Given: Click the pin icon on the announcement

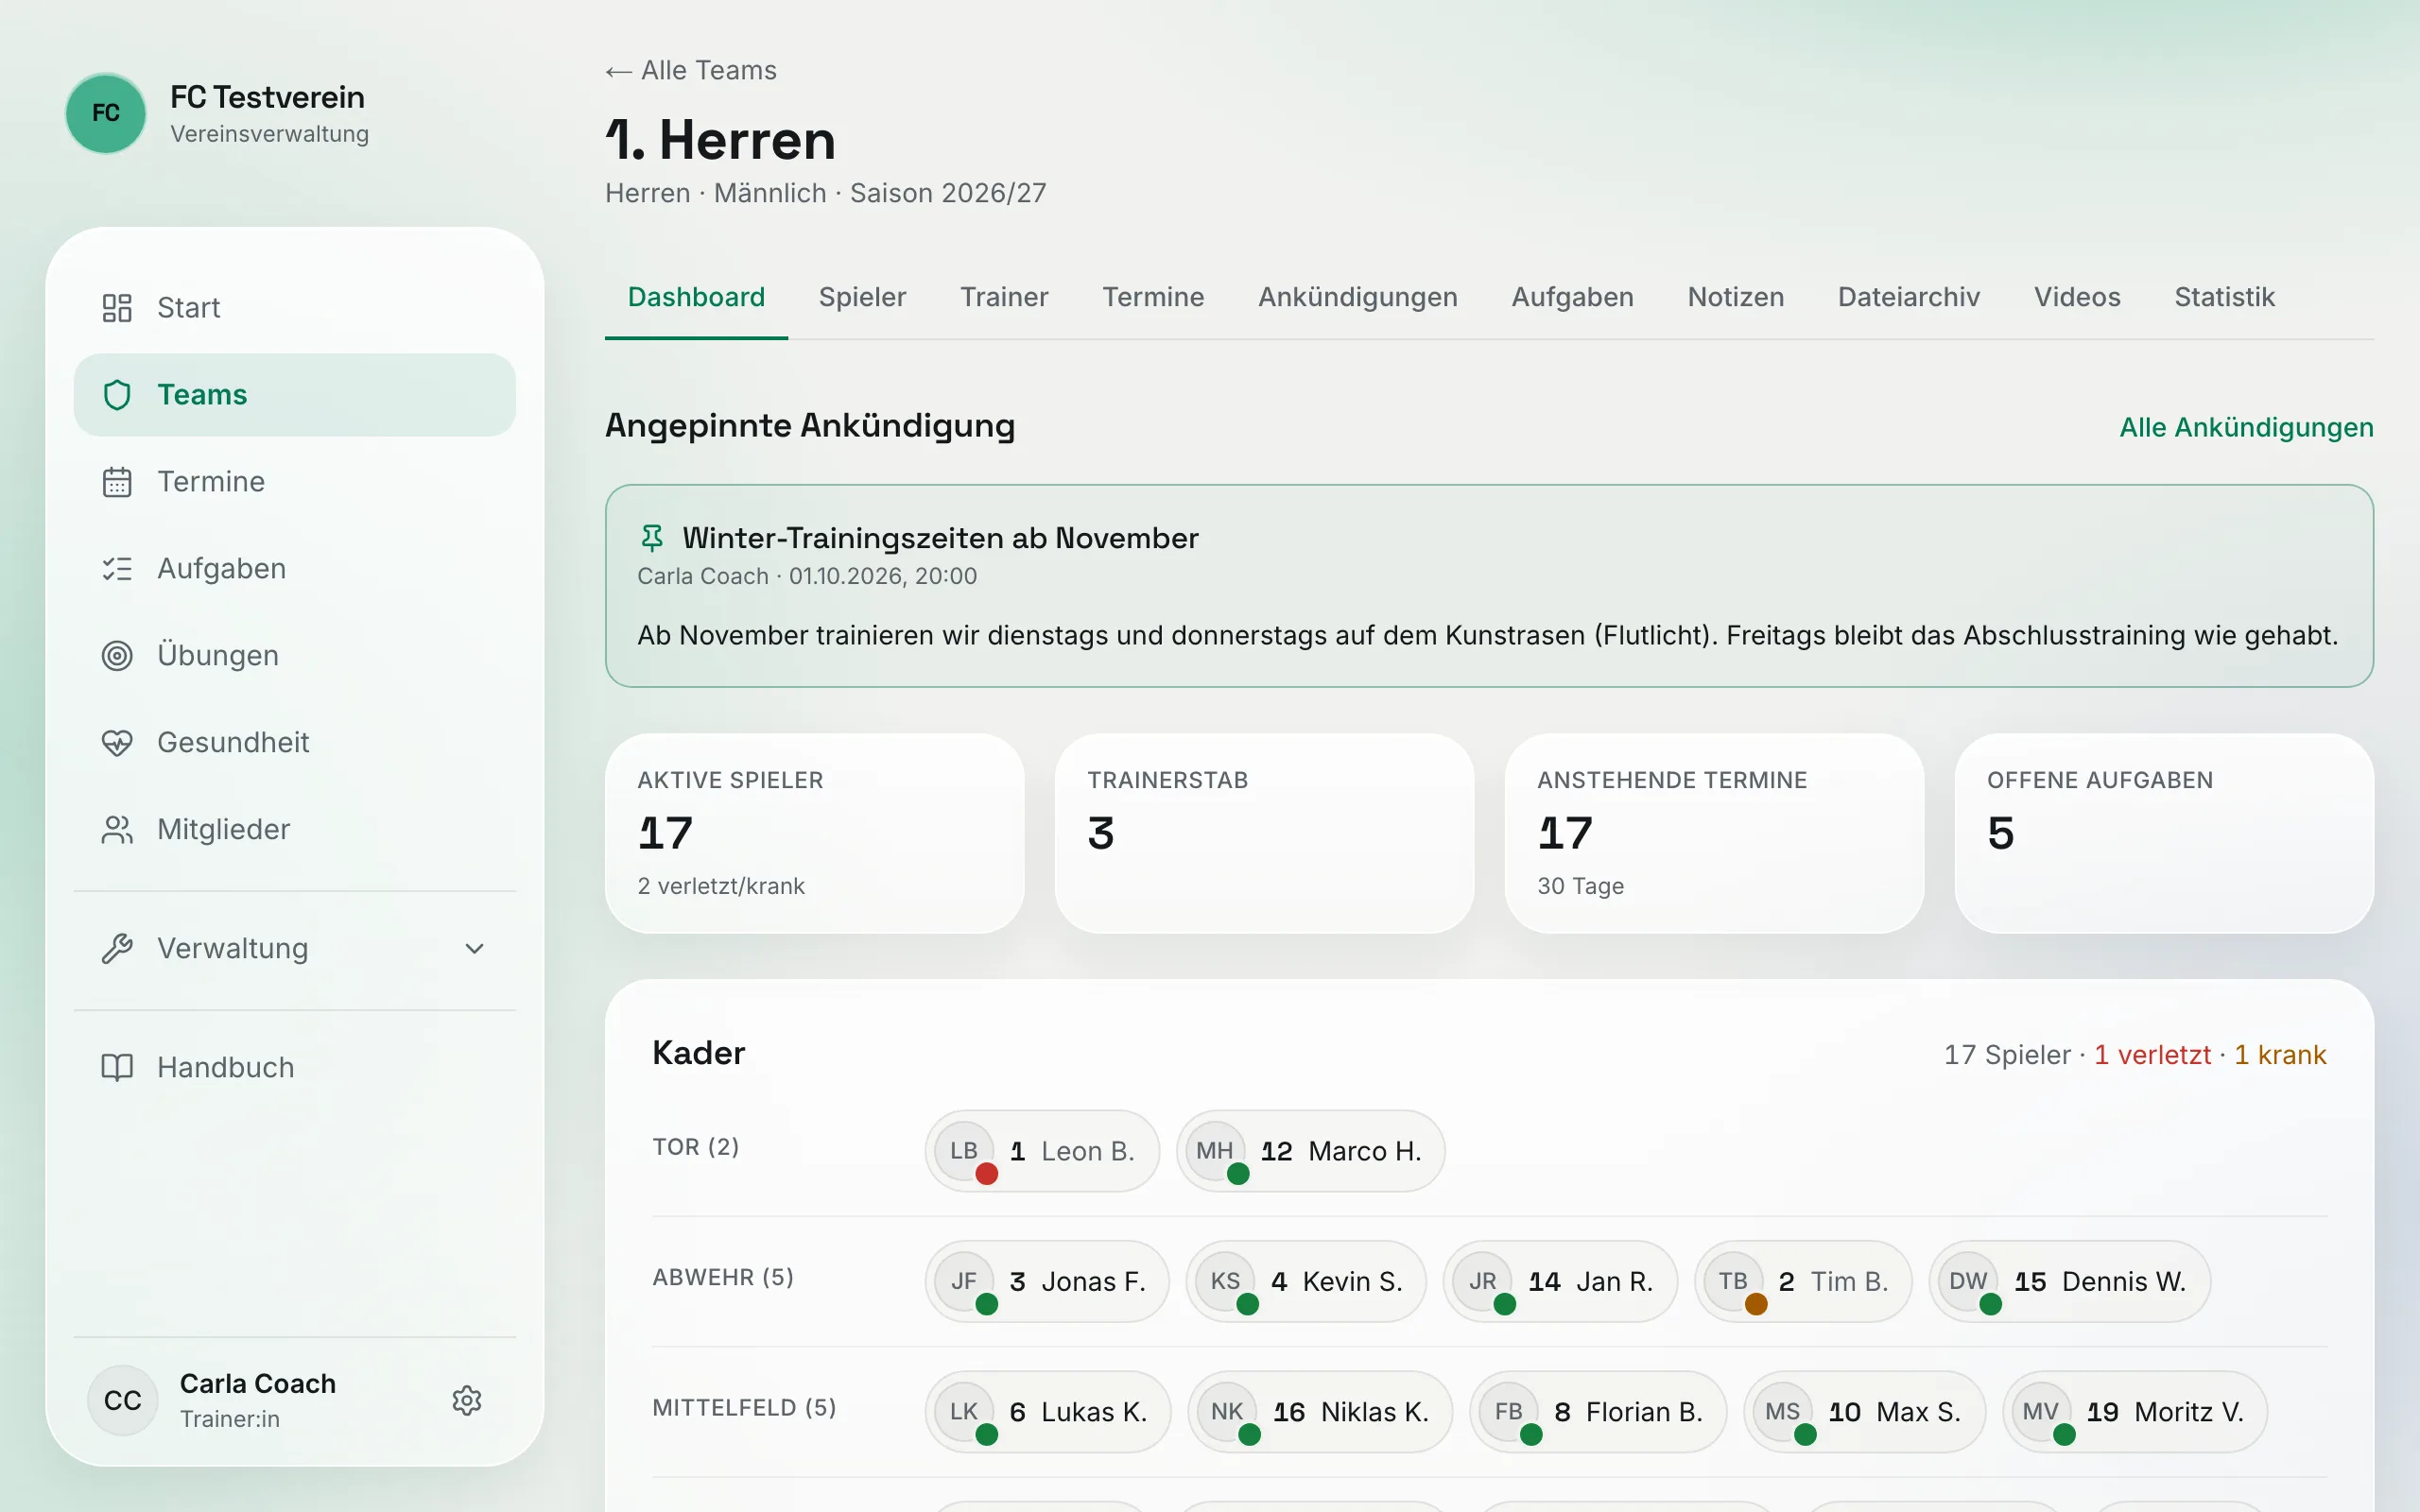Looking at the screenshot, I should [652, 538].
